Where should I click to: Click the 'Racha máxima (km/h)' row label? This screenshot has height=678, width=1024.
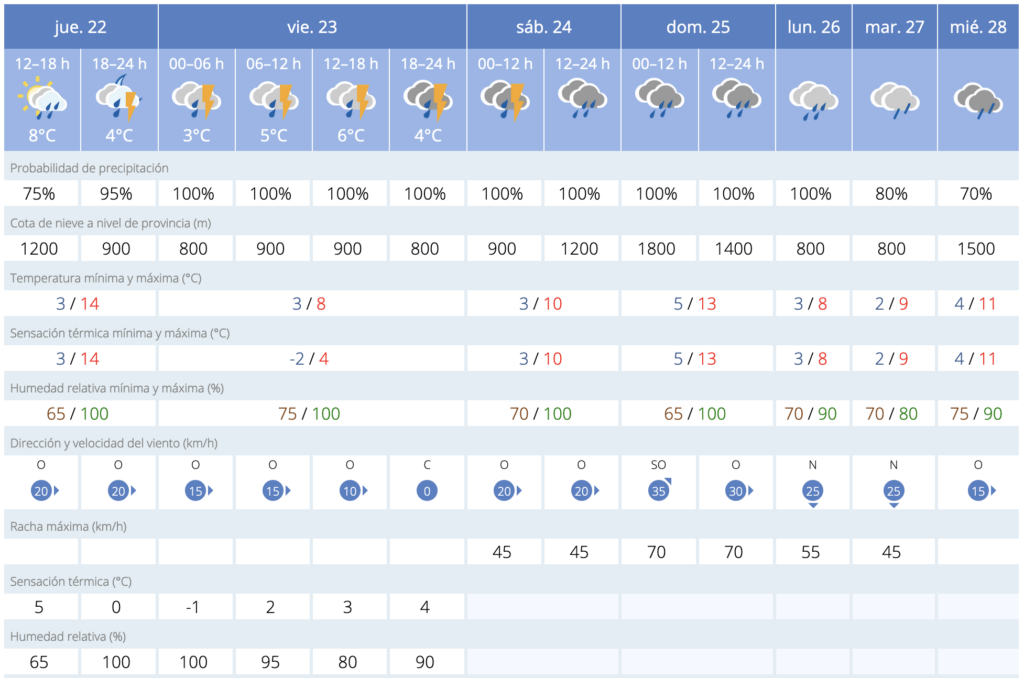pyautogui.click(x=68, y=525)
